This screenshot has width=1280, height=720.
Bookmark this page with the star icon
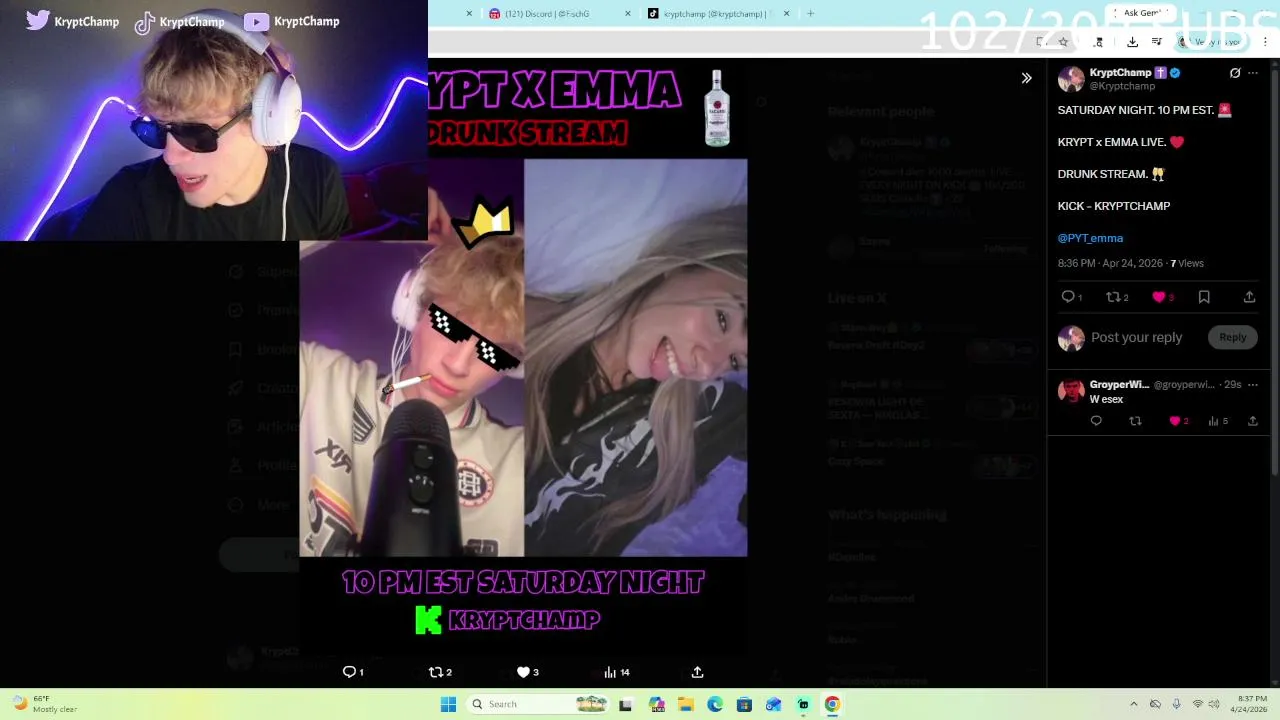point(1063,42)
